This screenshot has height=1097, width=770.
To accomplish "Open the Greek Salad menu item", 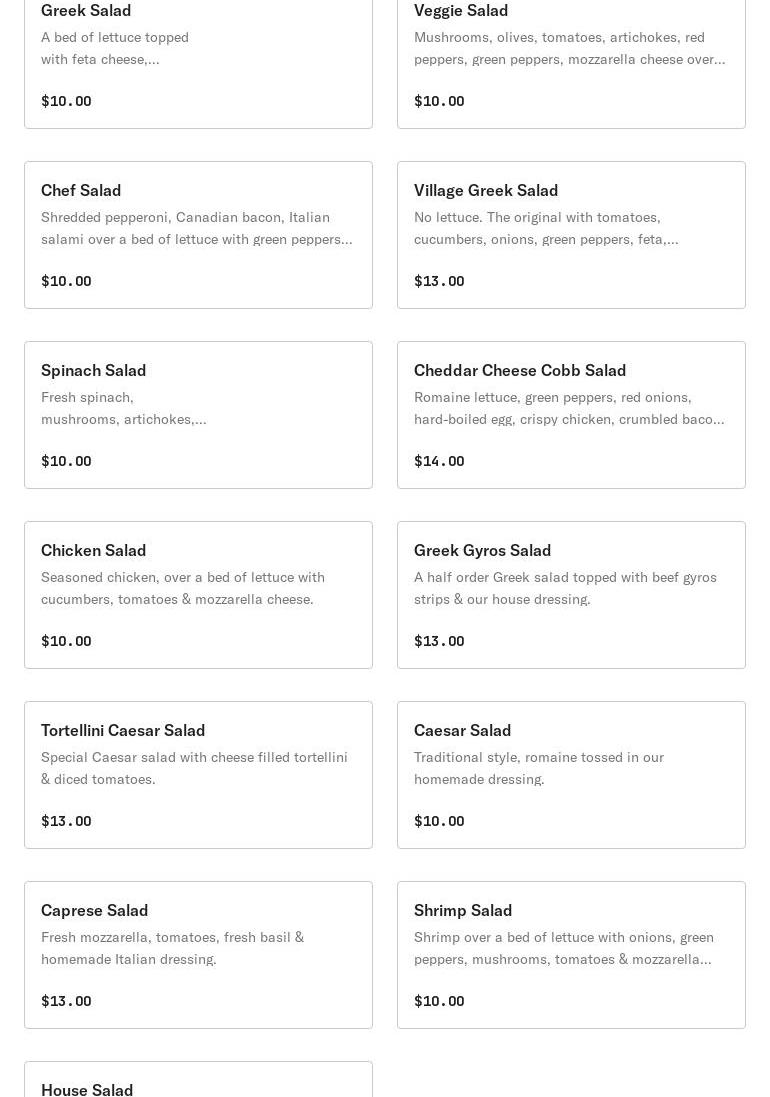I will [199, 61].
